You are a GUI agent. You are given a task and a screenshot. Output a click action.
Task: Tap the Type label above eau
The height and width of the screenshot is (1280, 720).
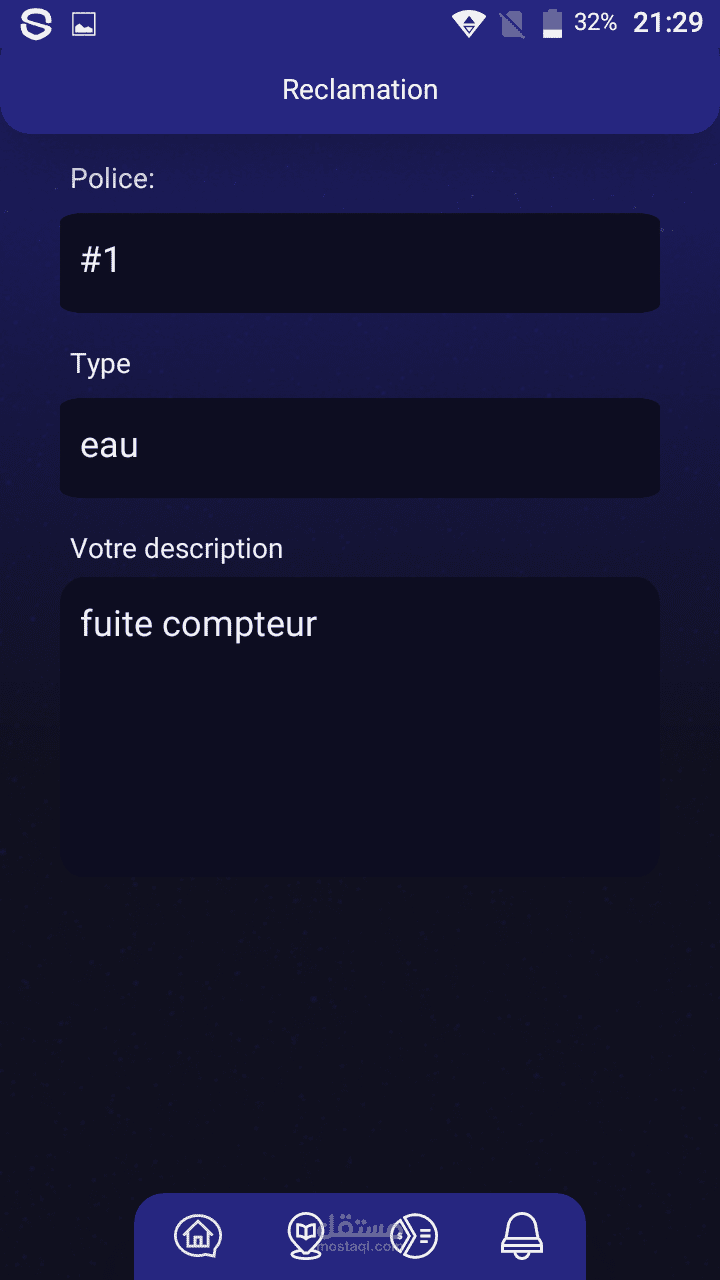(100, 364)
